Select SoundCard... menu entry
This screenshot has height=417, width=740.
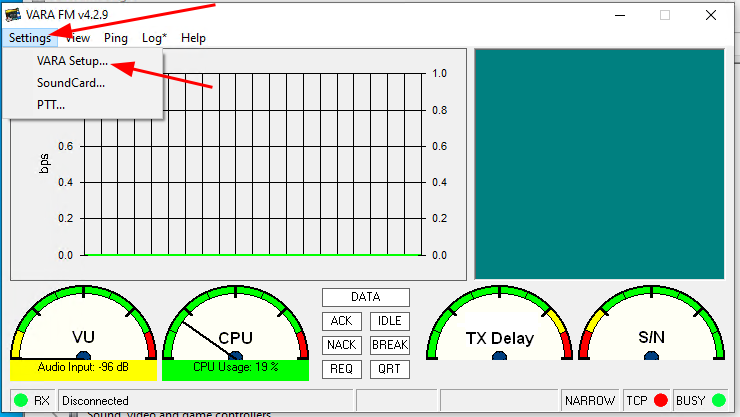click(71, 83)
